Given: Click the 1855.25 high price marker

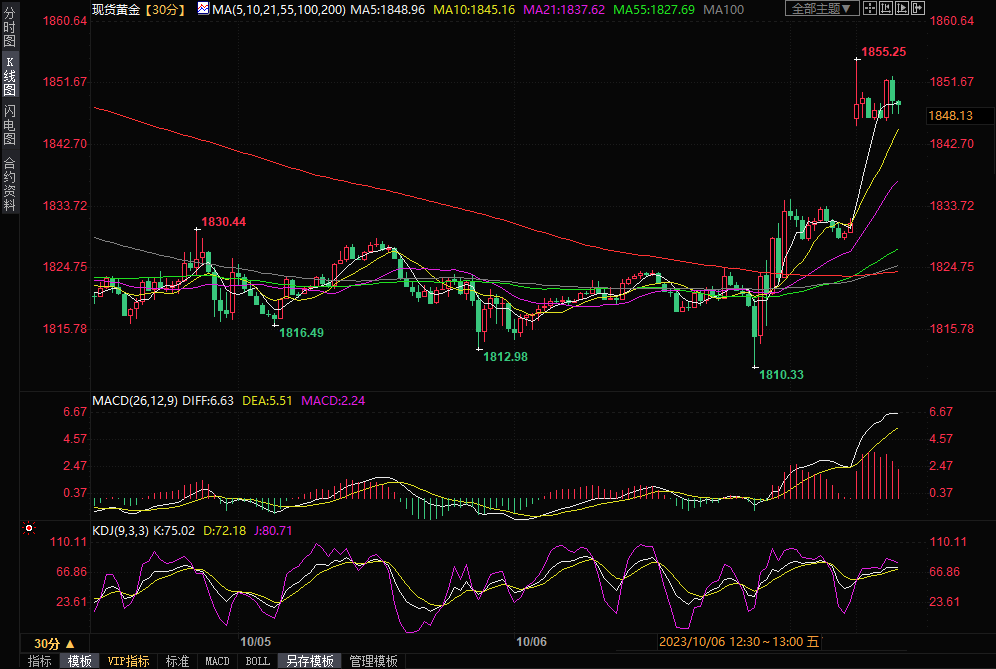Looking at the screenshot, I should pyautogui.click(x=883, y=51).
